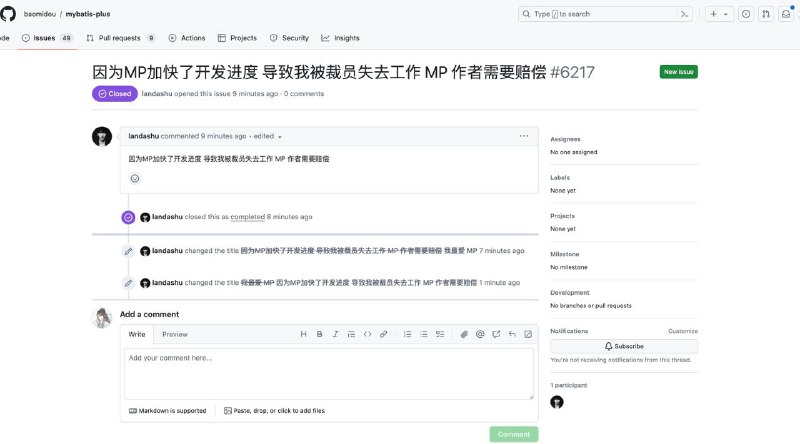This screenshot has width=800, height=444.
Task: Open the notifications inbox icon
Action: [x=786, y=14]
